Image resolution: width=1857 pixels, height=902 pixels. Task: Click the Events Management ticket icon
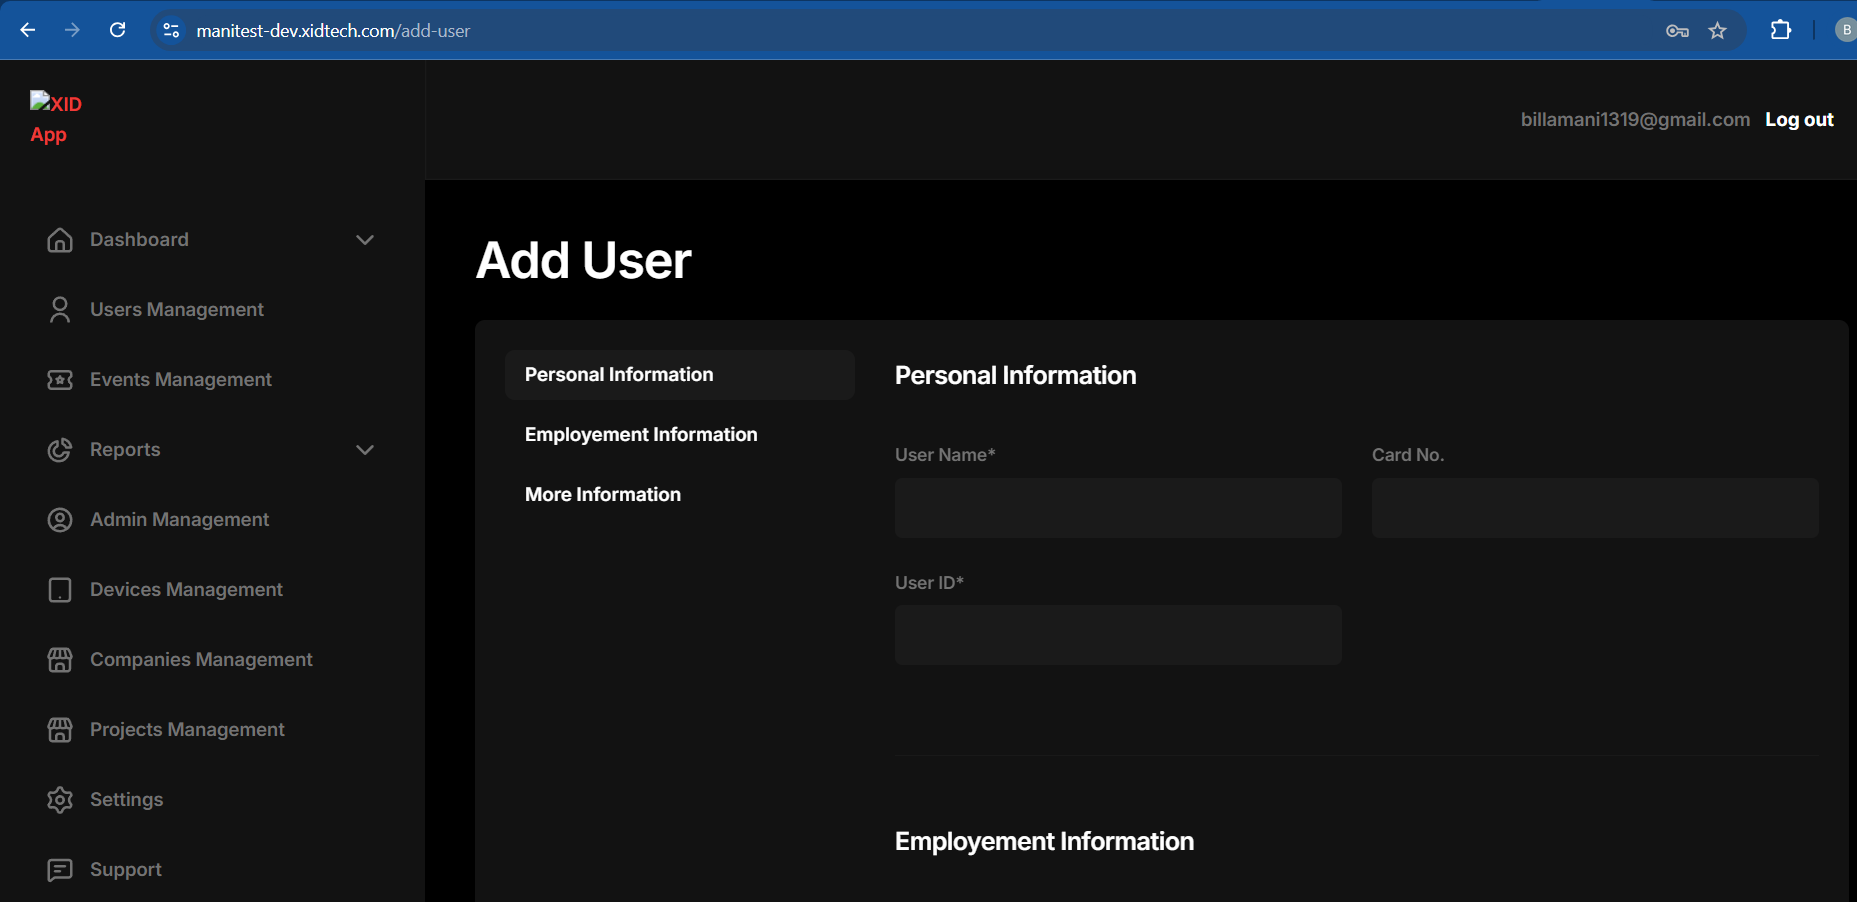(x=60, y=380)
